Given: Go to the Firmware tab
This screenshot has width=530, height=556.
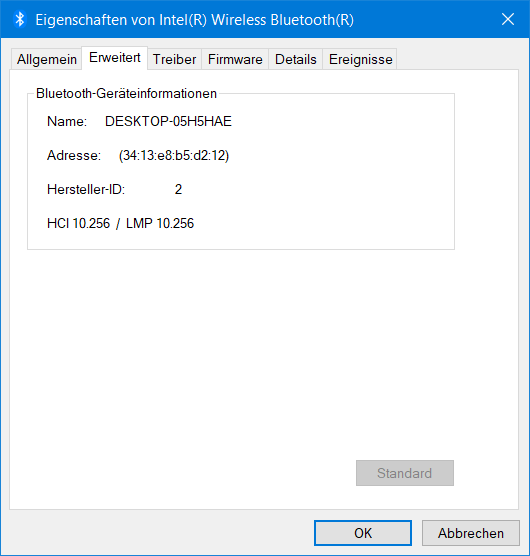Looking at the screenshot, I should coord(235,59).
